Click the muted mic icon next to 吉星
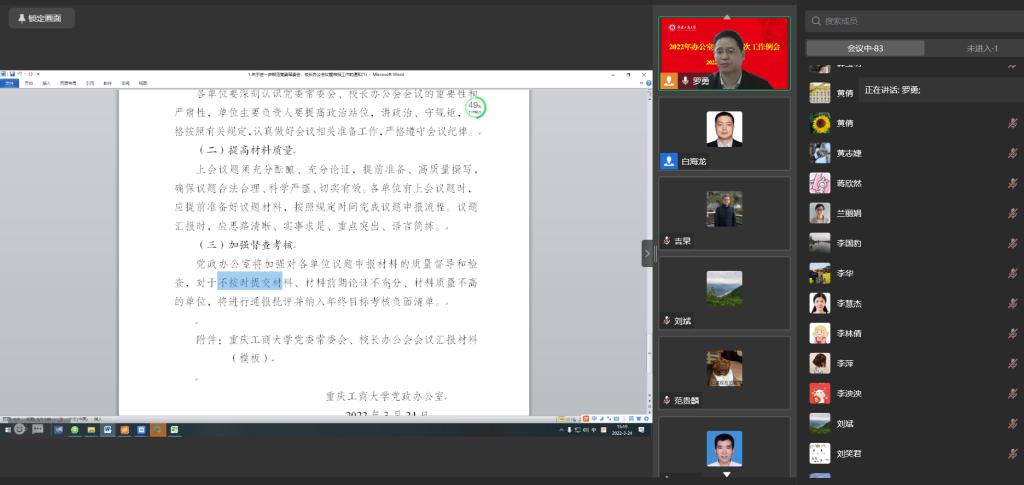 667,241
